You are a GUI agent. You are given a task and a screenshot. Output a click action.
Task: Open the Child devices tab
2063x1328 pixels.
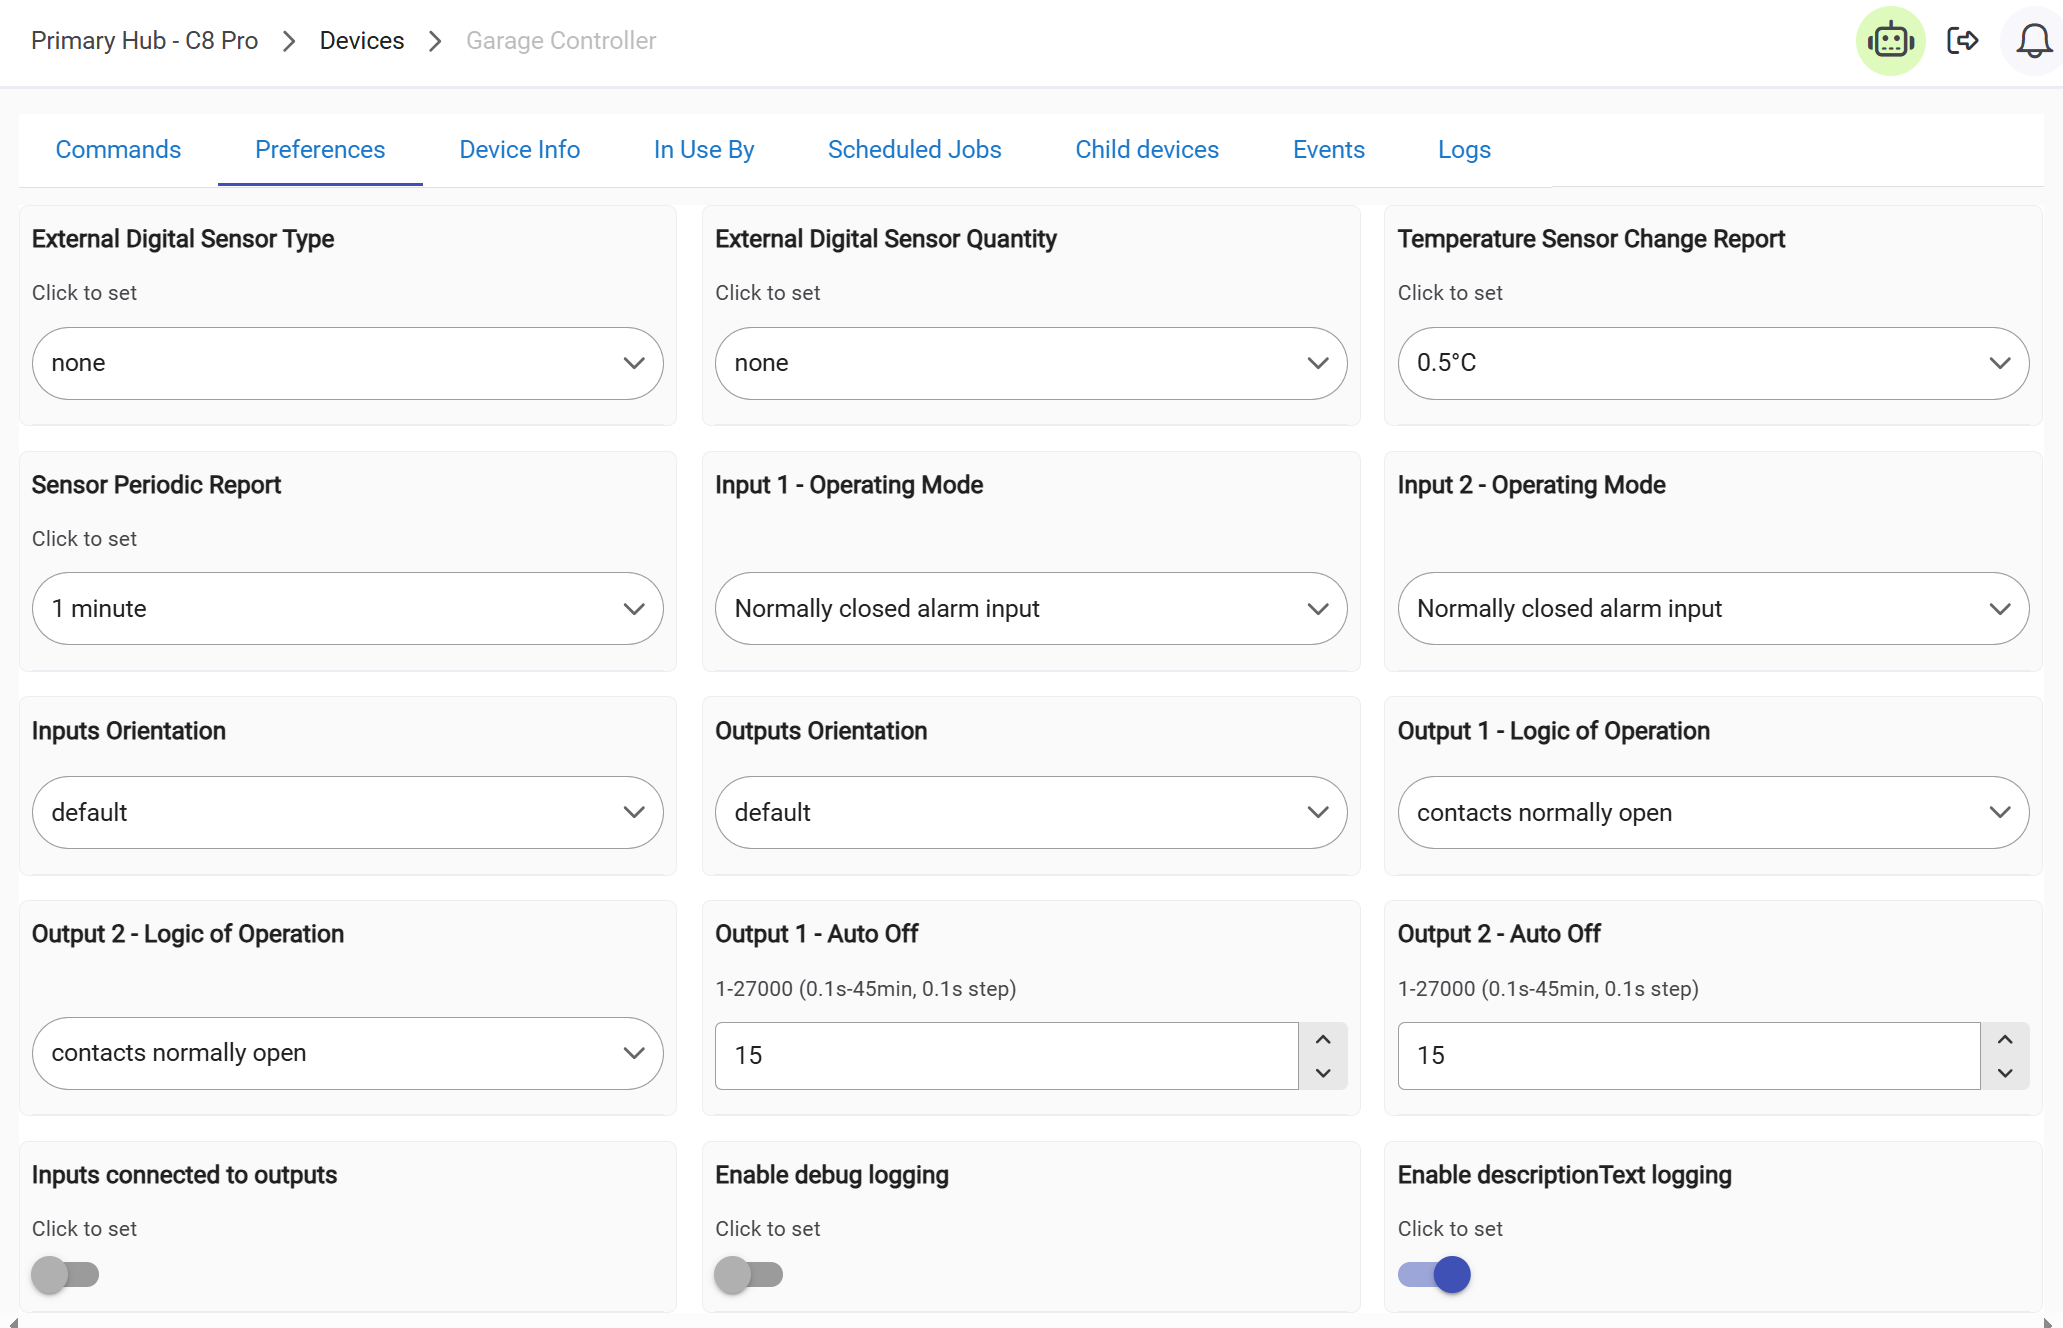point(1146,150)
